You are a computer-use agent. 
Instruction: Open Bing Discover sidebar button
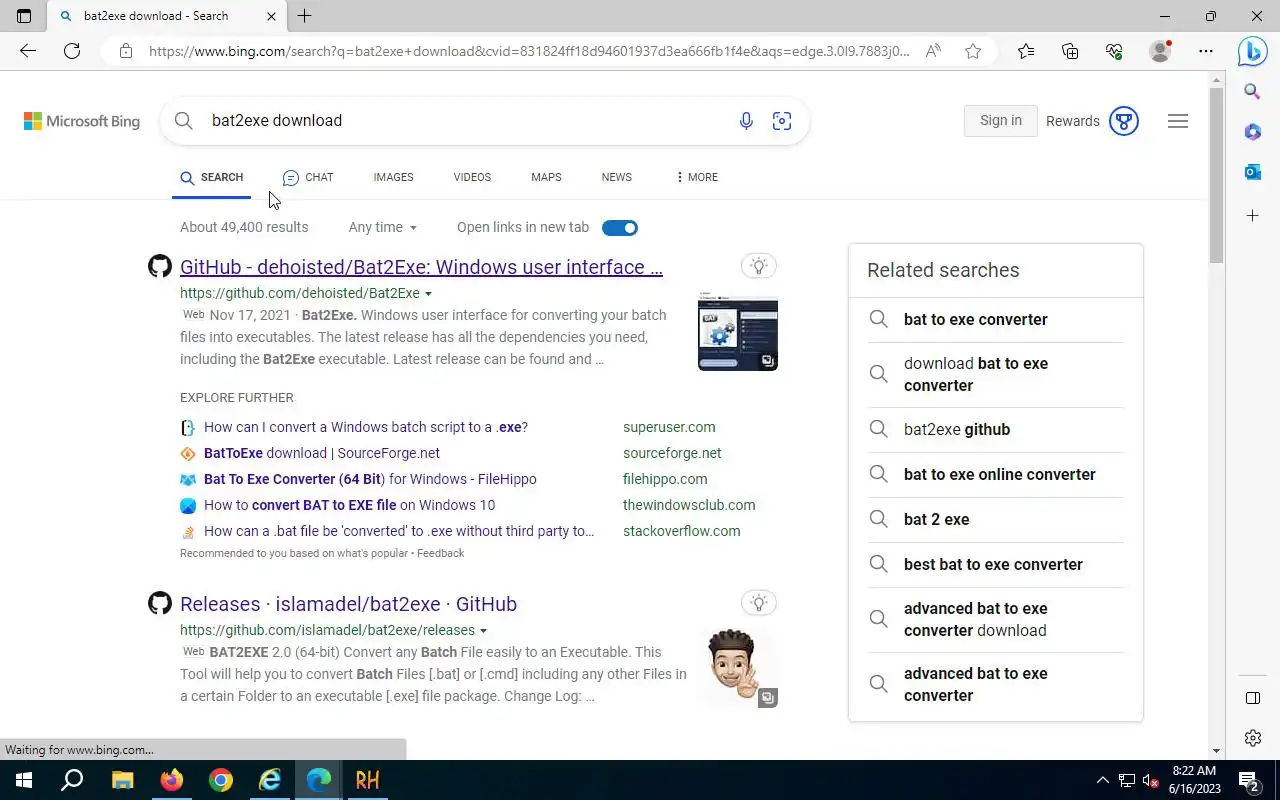(x=1252, y=51)
